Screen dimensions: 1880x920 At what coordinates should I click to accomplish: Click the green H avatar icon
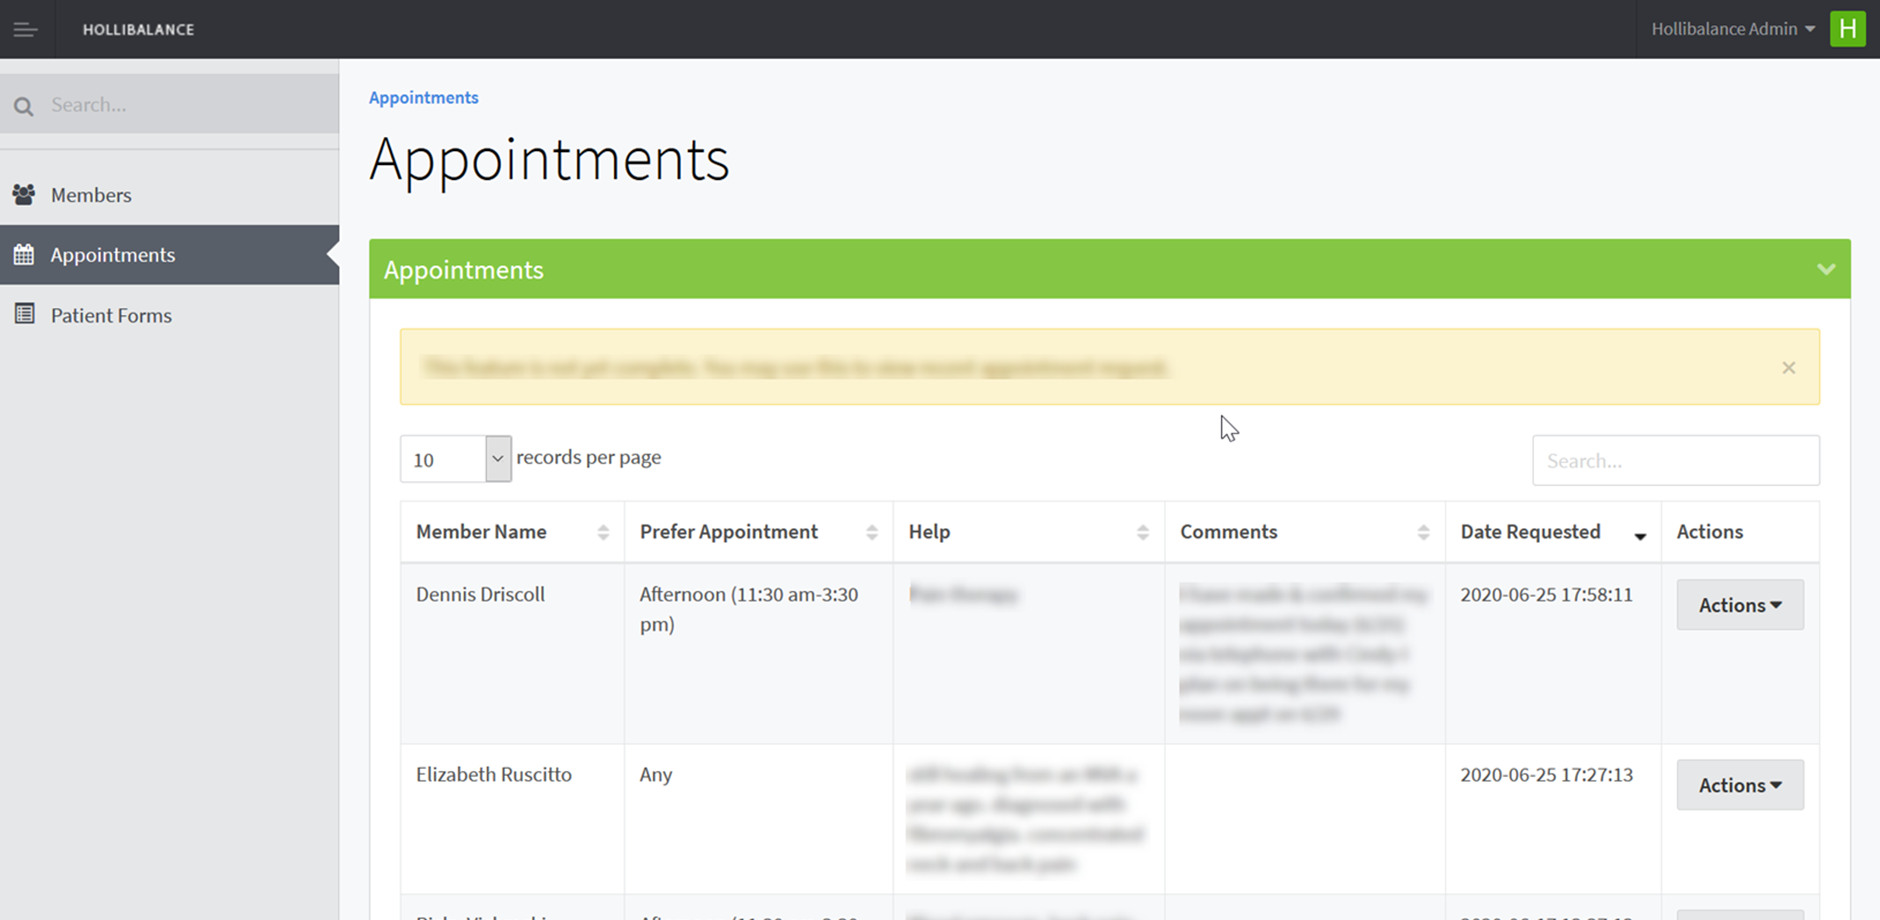point(1847,29)
